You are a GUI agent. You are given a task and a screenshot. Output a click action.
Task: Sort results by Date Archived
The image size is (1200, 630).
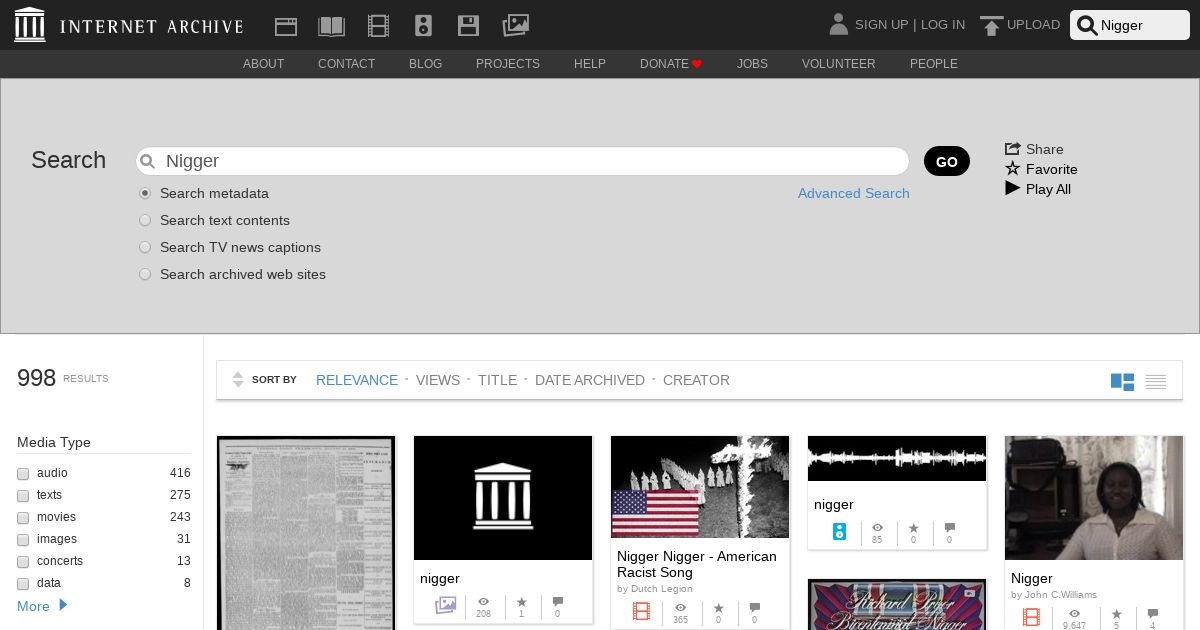click(x=590, y=380)
